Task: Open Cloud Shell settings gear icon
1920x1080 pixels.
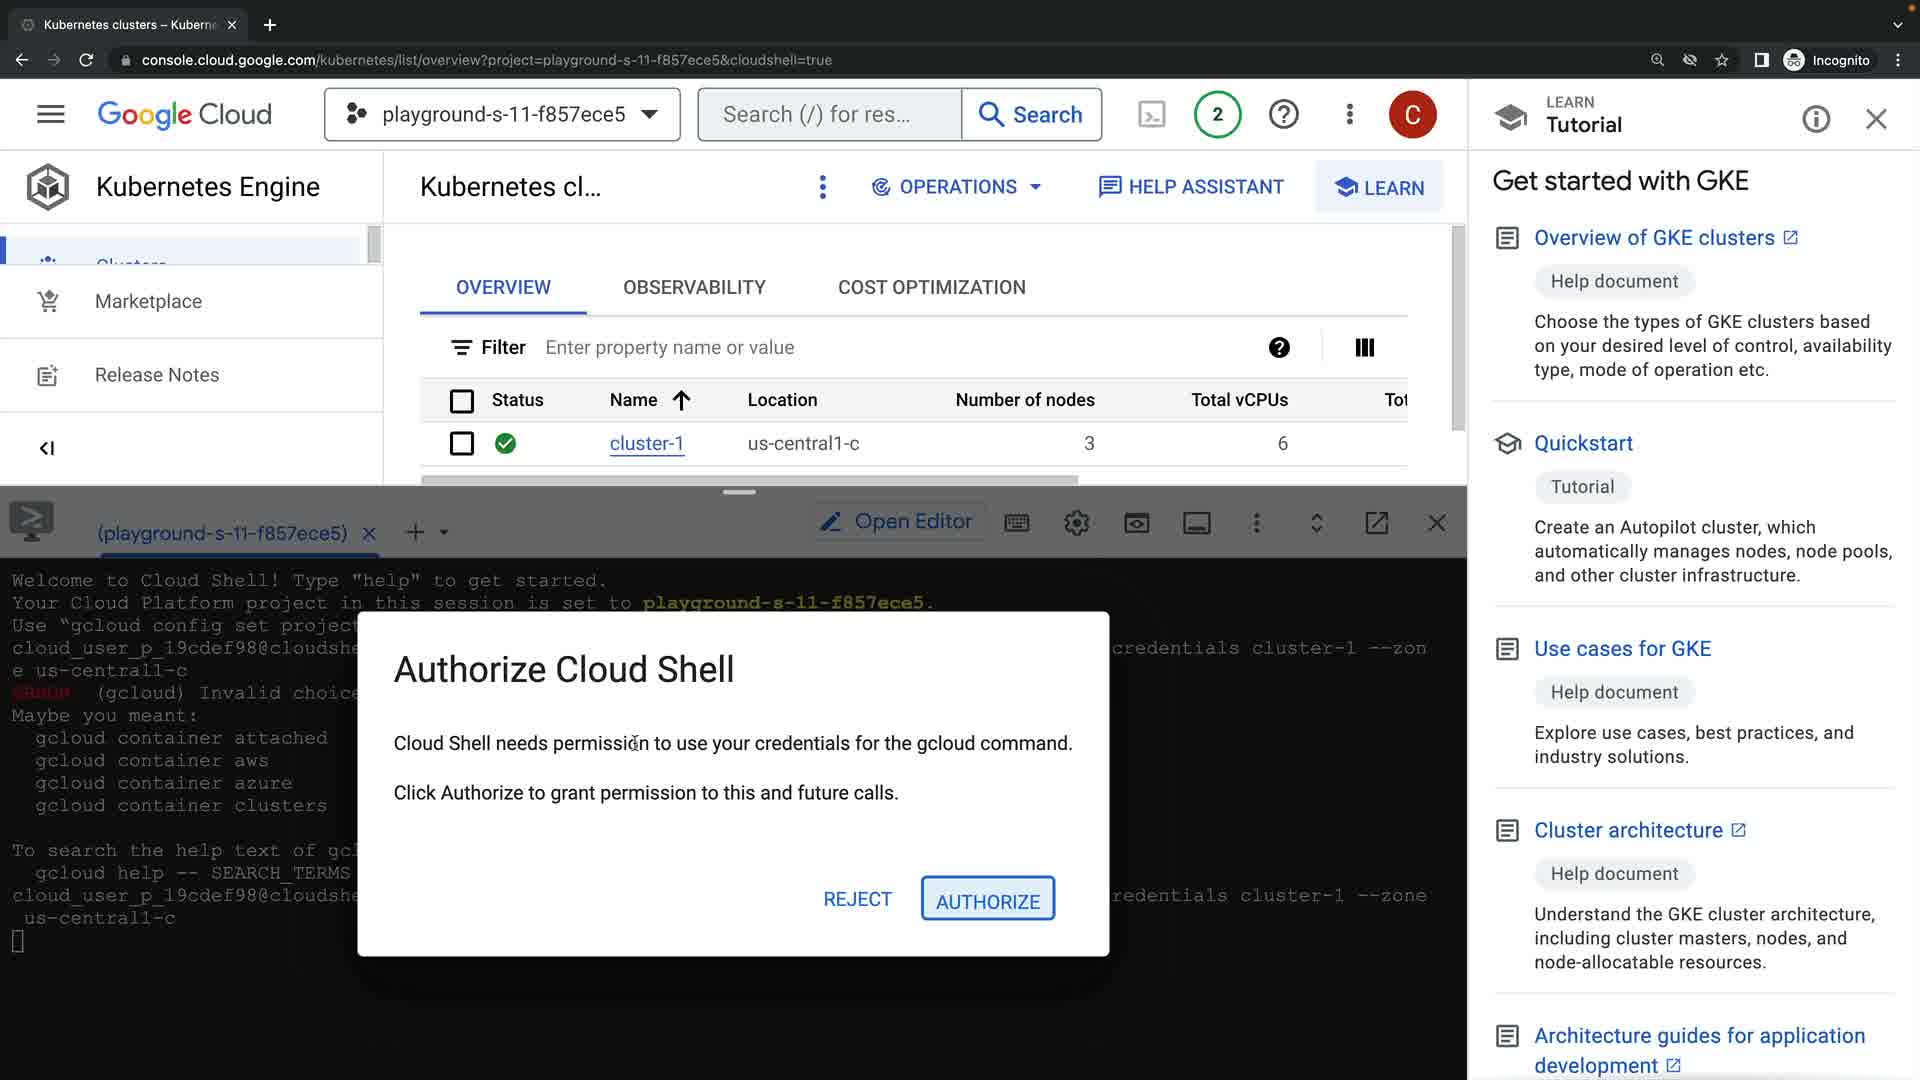Action: [x=1076, y=523]
